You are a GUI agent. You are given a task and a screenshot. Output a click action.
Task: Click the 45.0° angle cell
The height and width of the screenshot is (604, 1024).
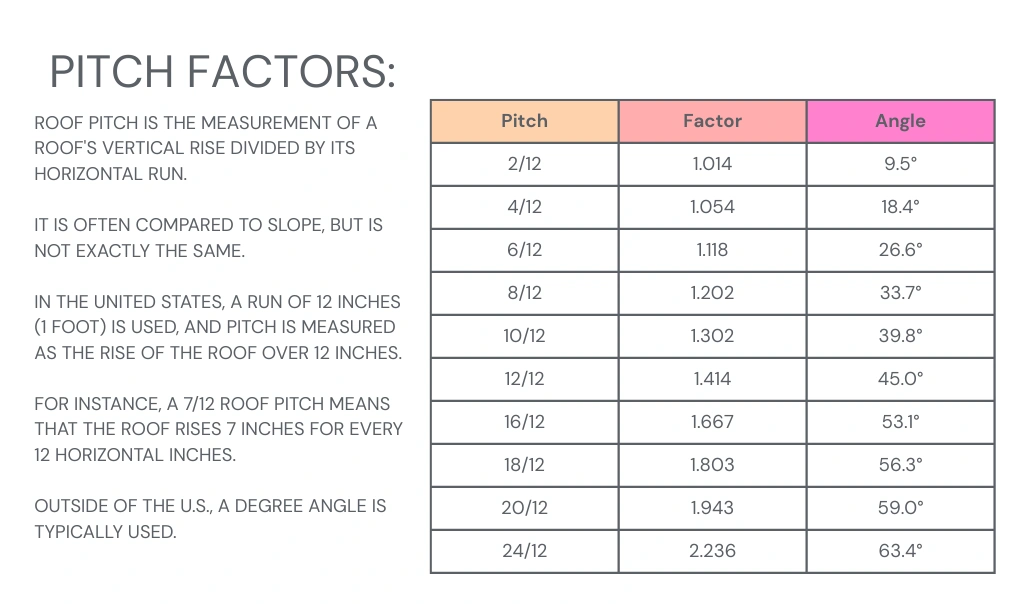point(900,379)
